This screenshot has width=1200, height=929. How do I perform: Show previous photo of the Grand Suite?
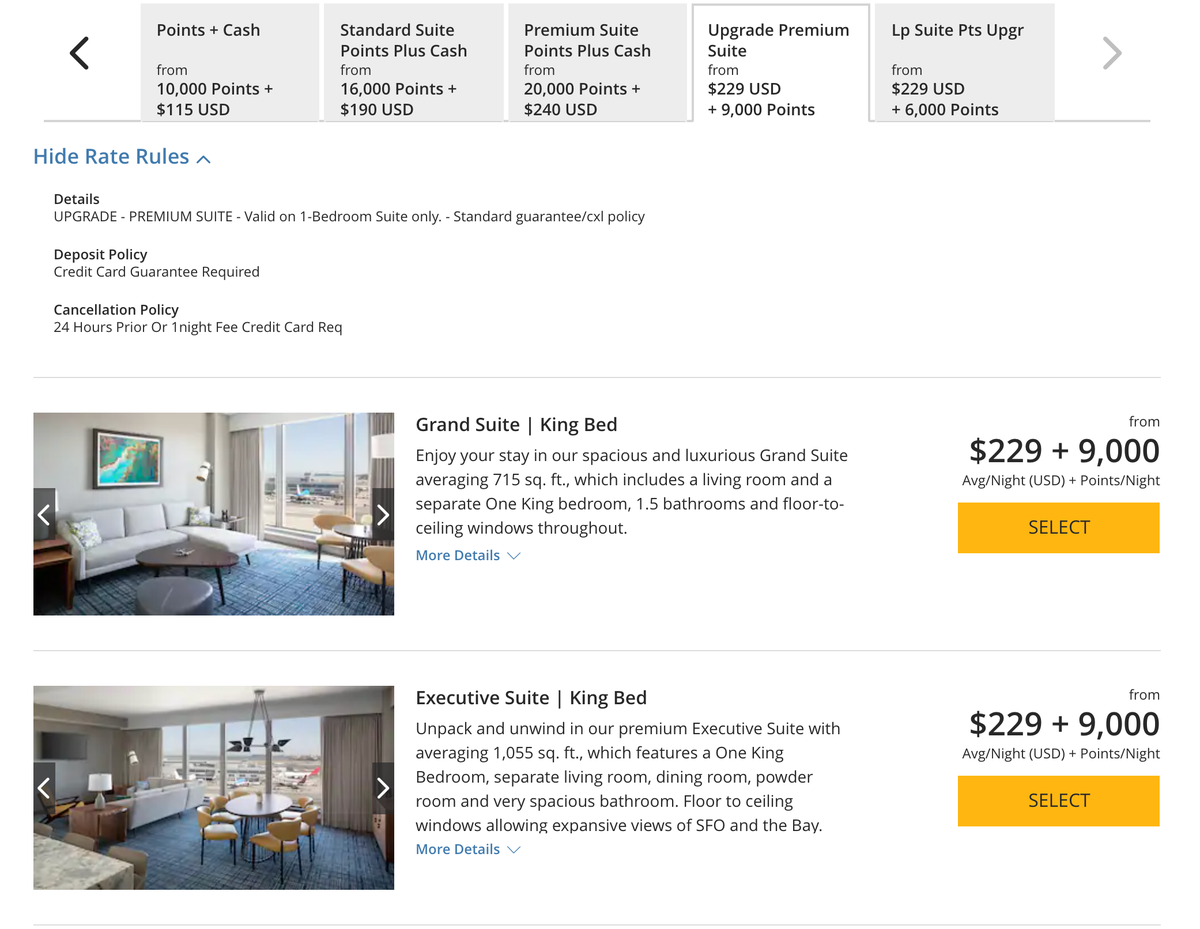click(x=44, y=514)
